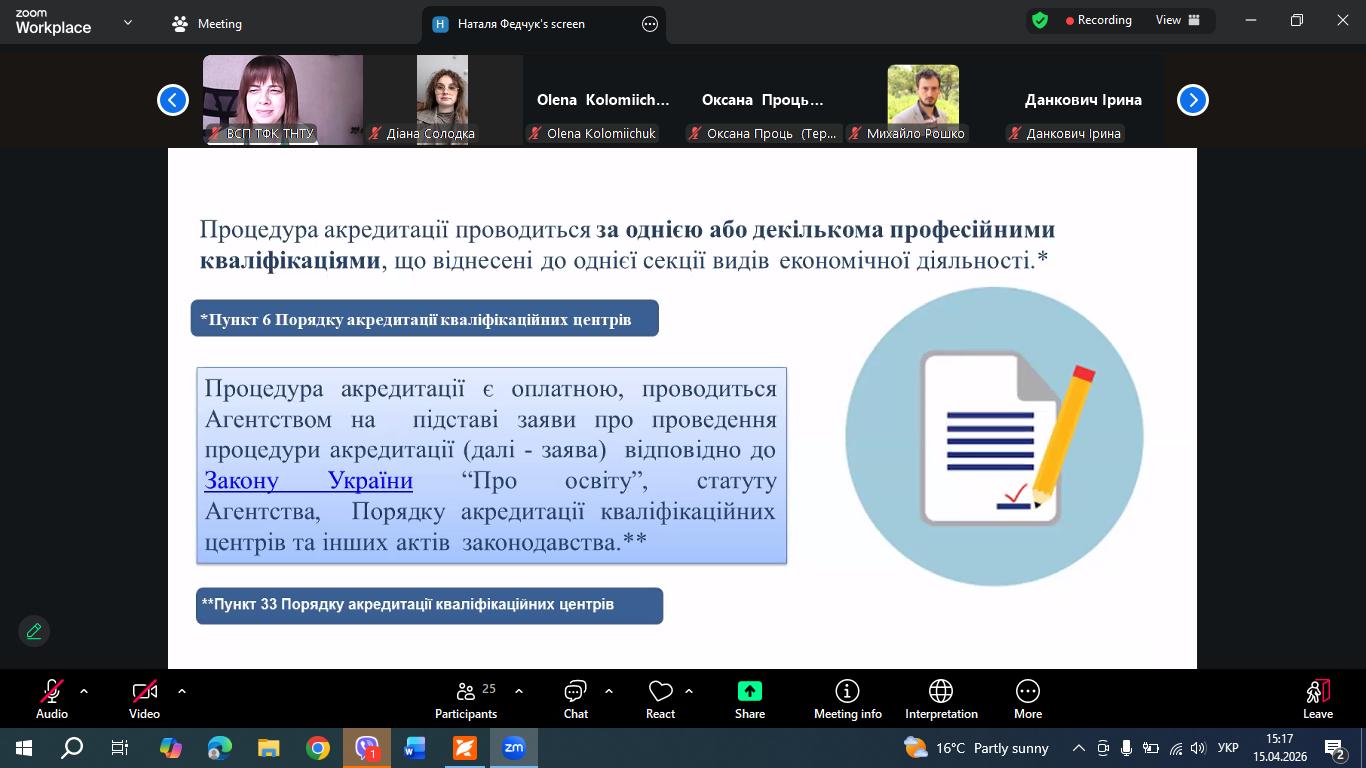This screenshot has height=768, width=1366.
Task: Open the Meeting tab
Action: [207, 24]
